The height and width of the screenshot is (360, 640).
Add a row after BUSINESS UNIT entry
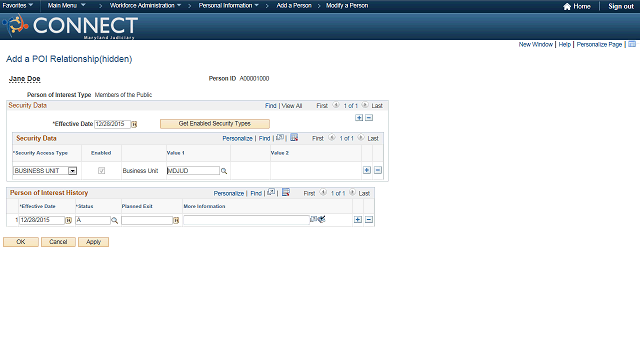point(367,170)
